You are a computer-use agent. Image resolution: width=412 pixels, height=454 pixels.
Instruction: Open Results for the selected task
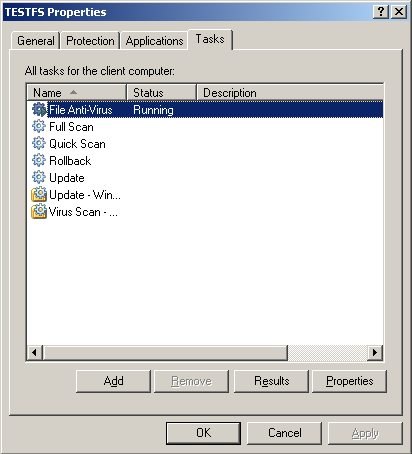click(x=271, y=381)
